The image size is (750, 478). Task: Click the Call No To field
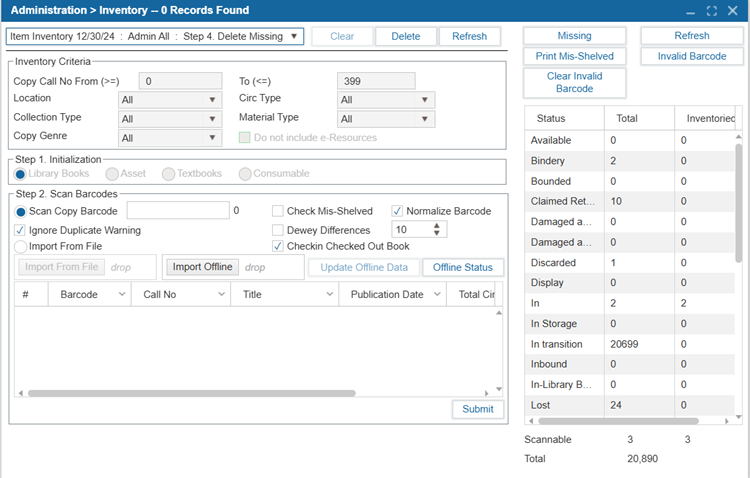376,81
